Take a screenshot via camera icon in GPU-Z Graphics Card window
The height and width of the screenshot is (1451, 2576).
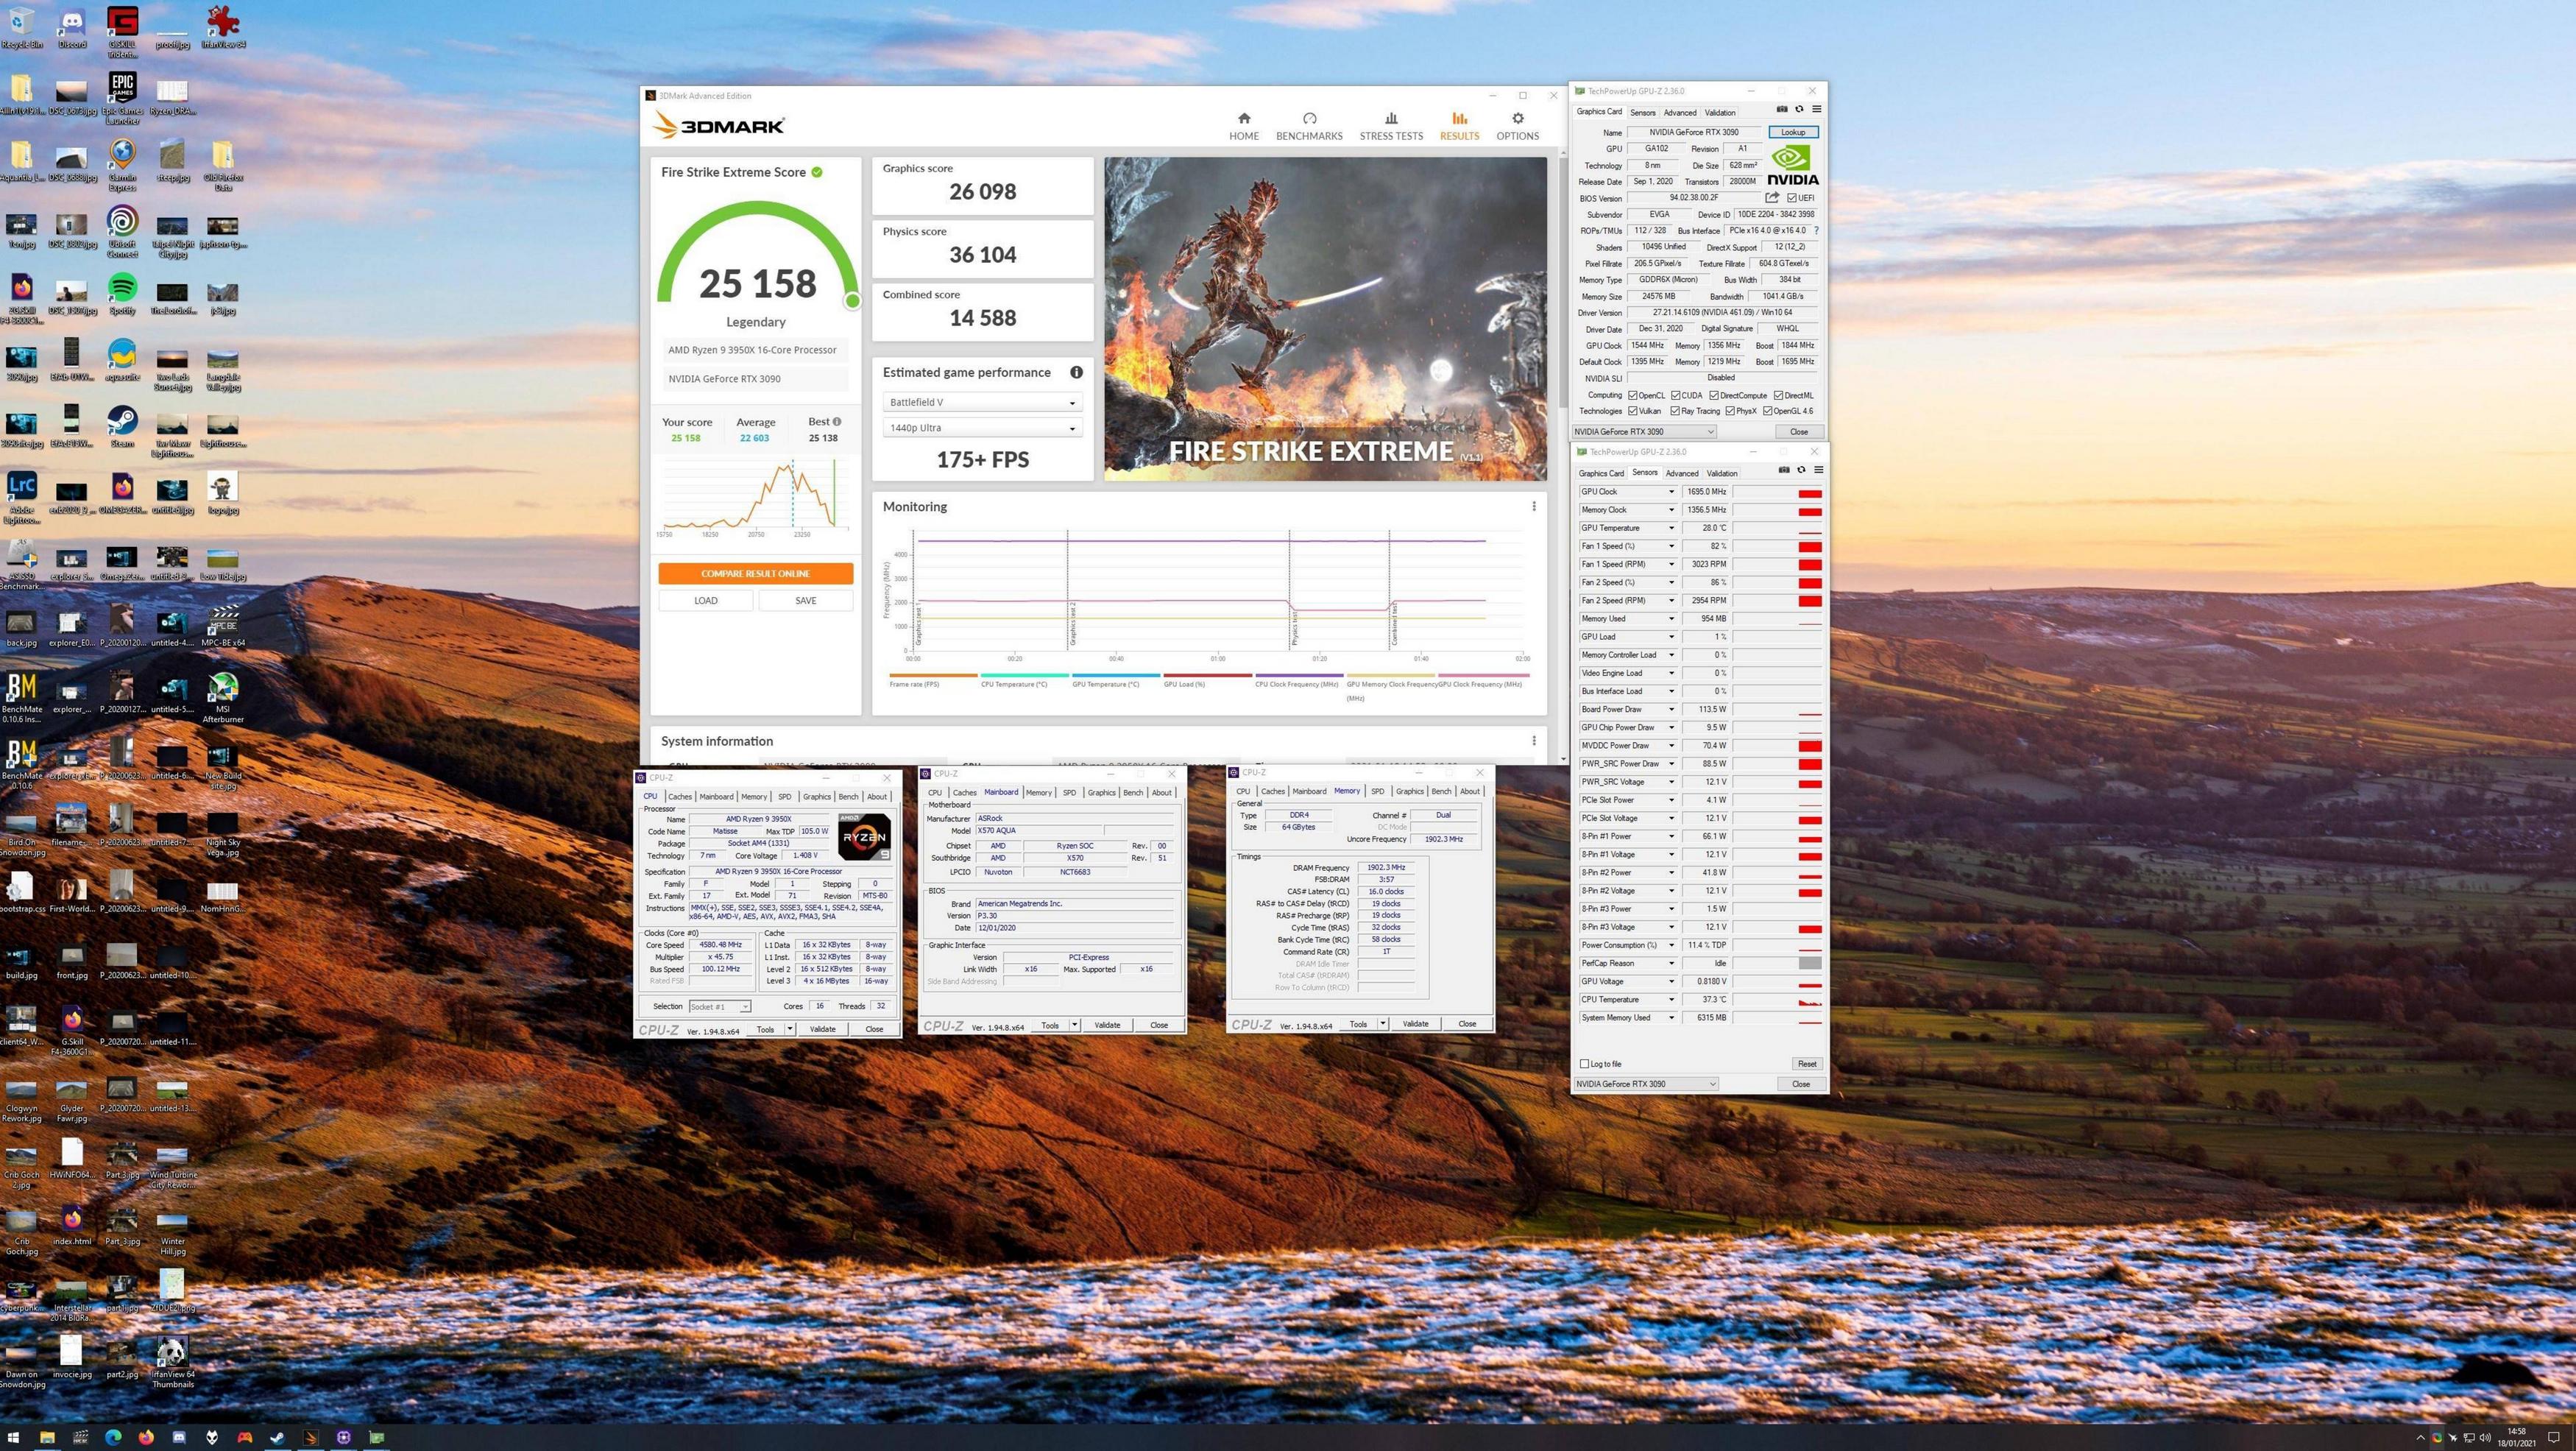tap(1781, 109)
